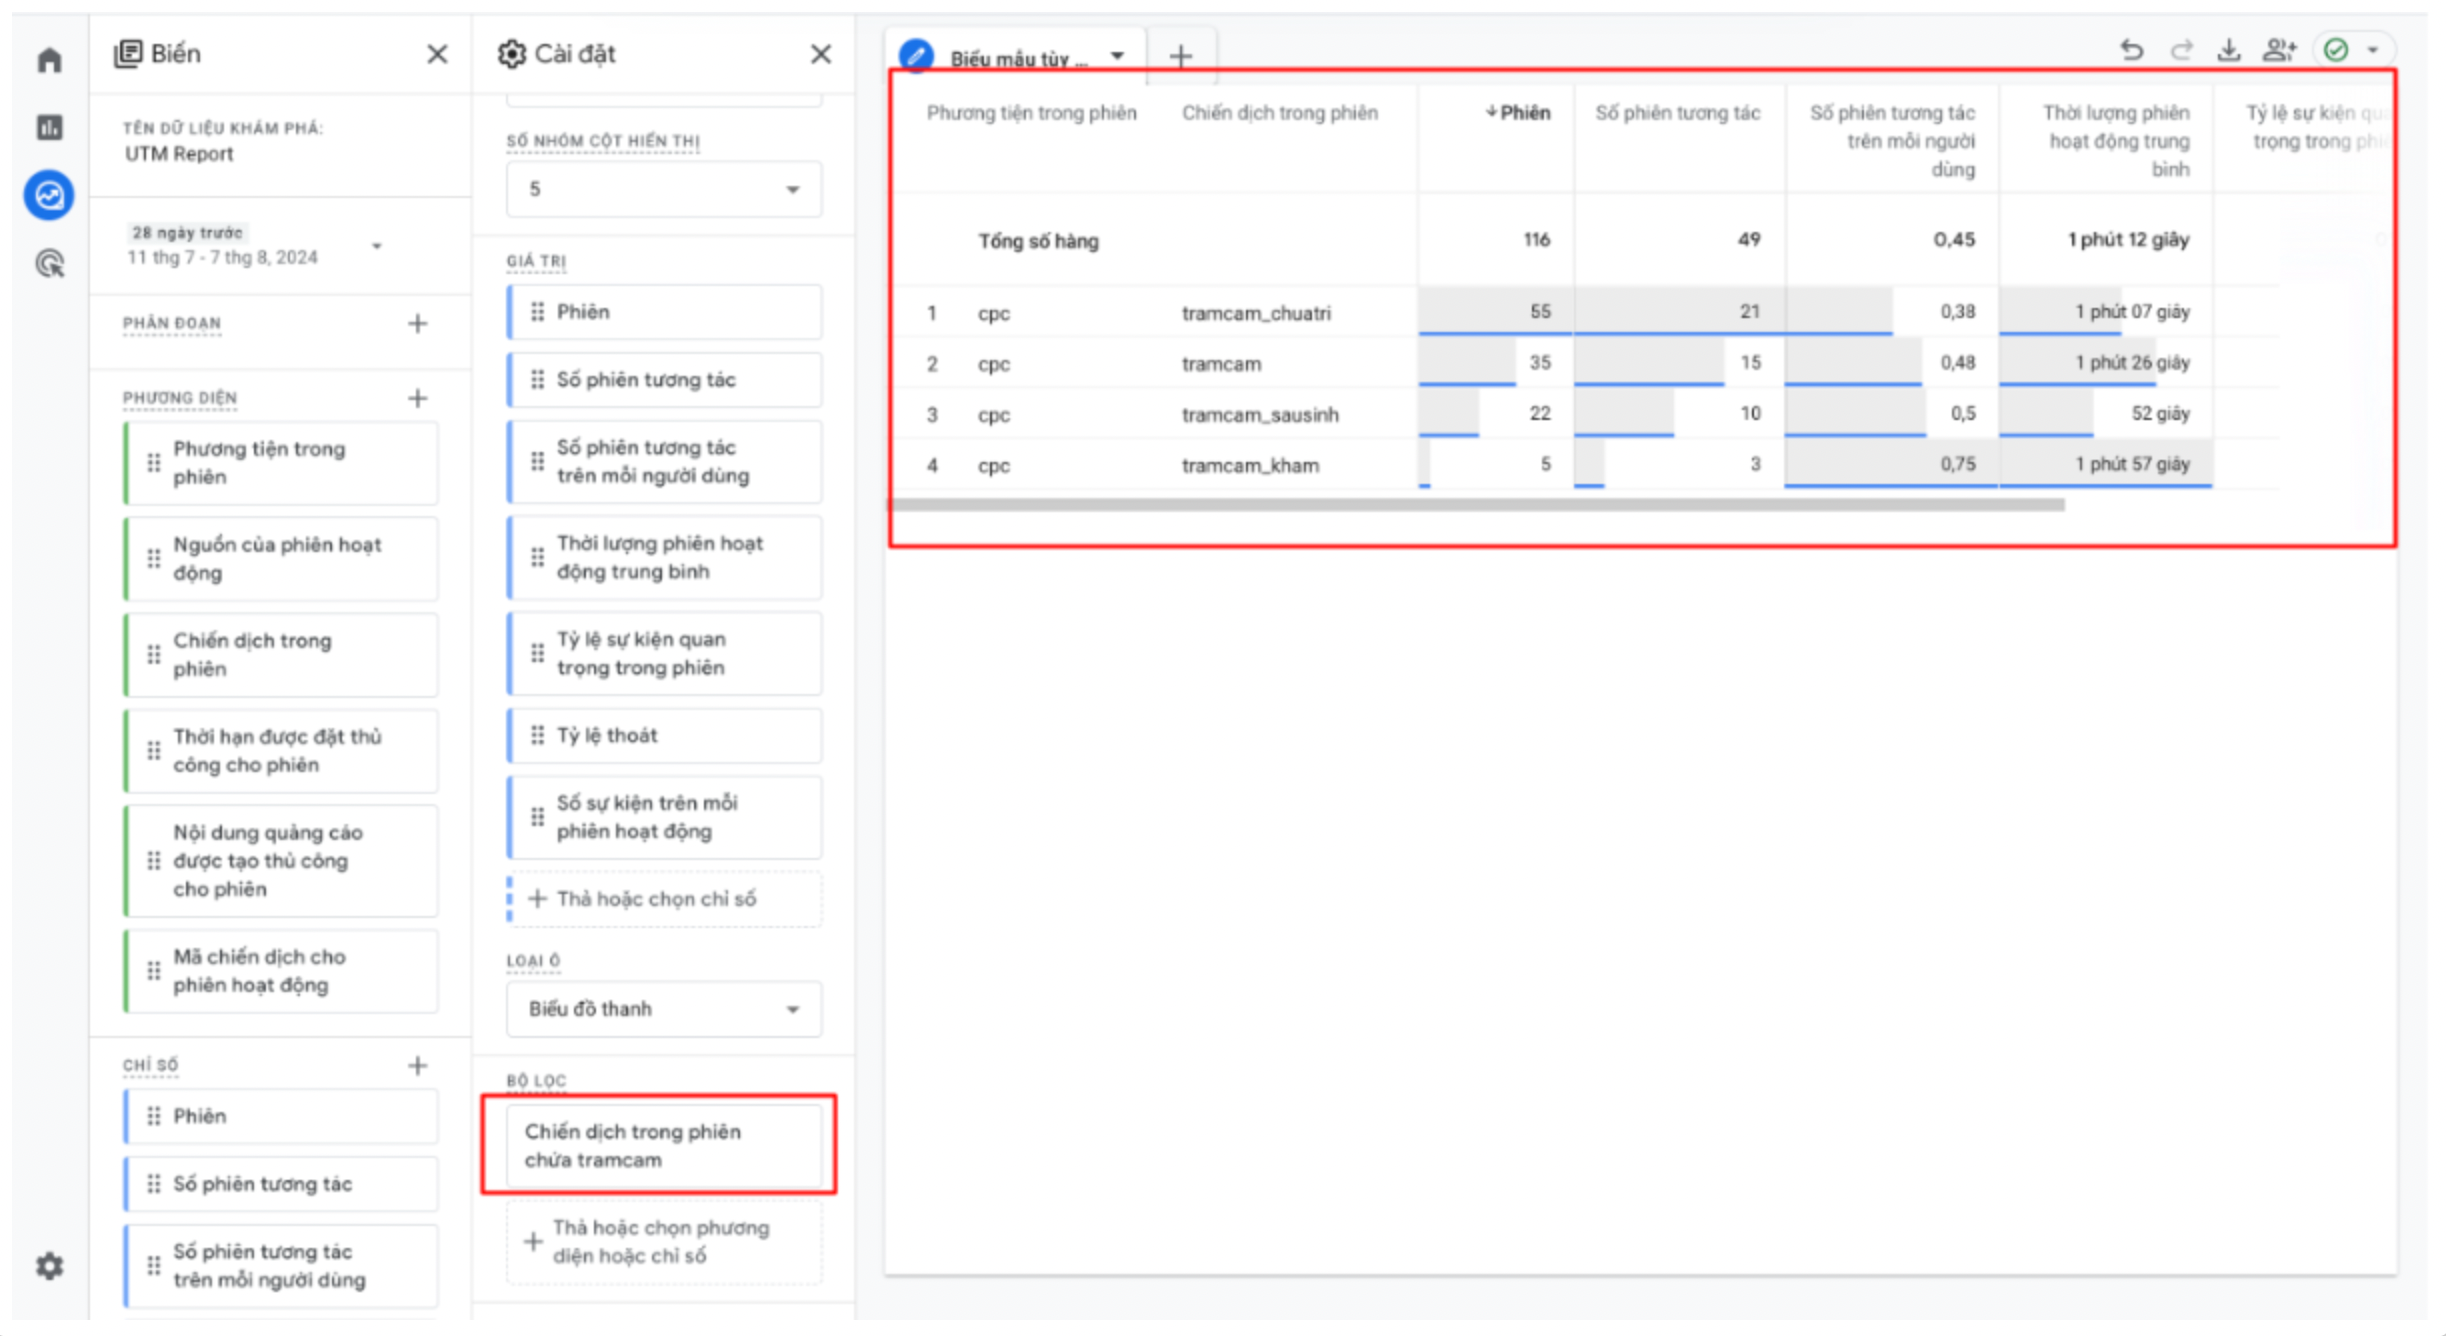The height and width of the screenshot is (1336, 2446).
Task: Select Thời hạn được đặt thủ công dimension
Action: coord(281,751)
